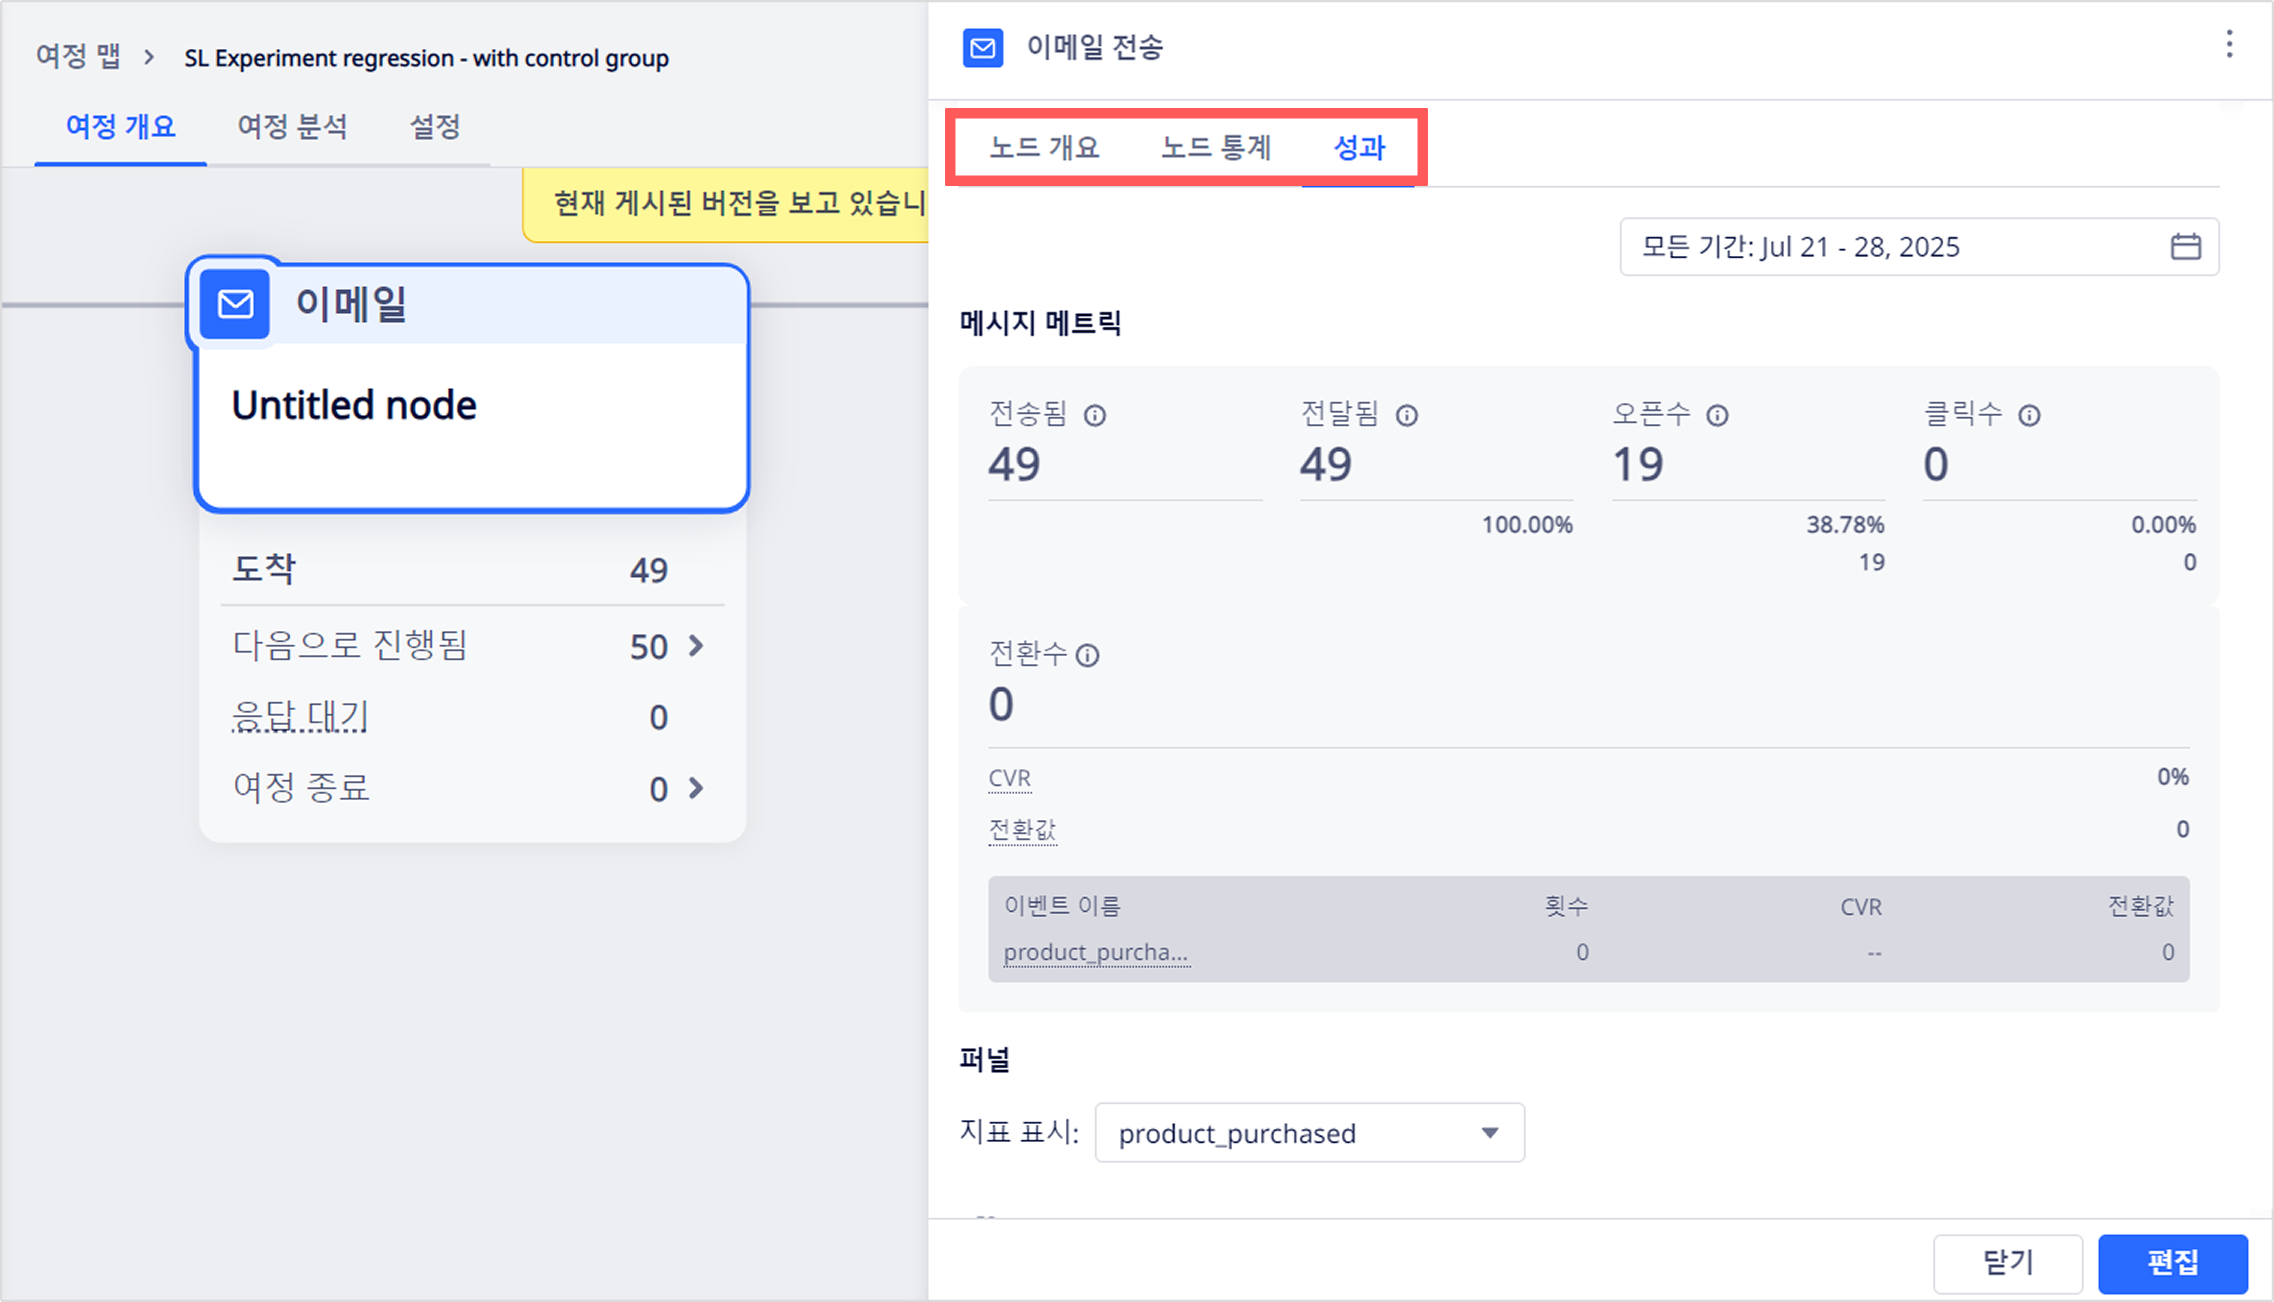The image size is (2274, 1302).
Task: Show info for 오픈수 metric
Action: pyautogui.click(x=1717, y=415)
